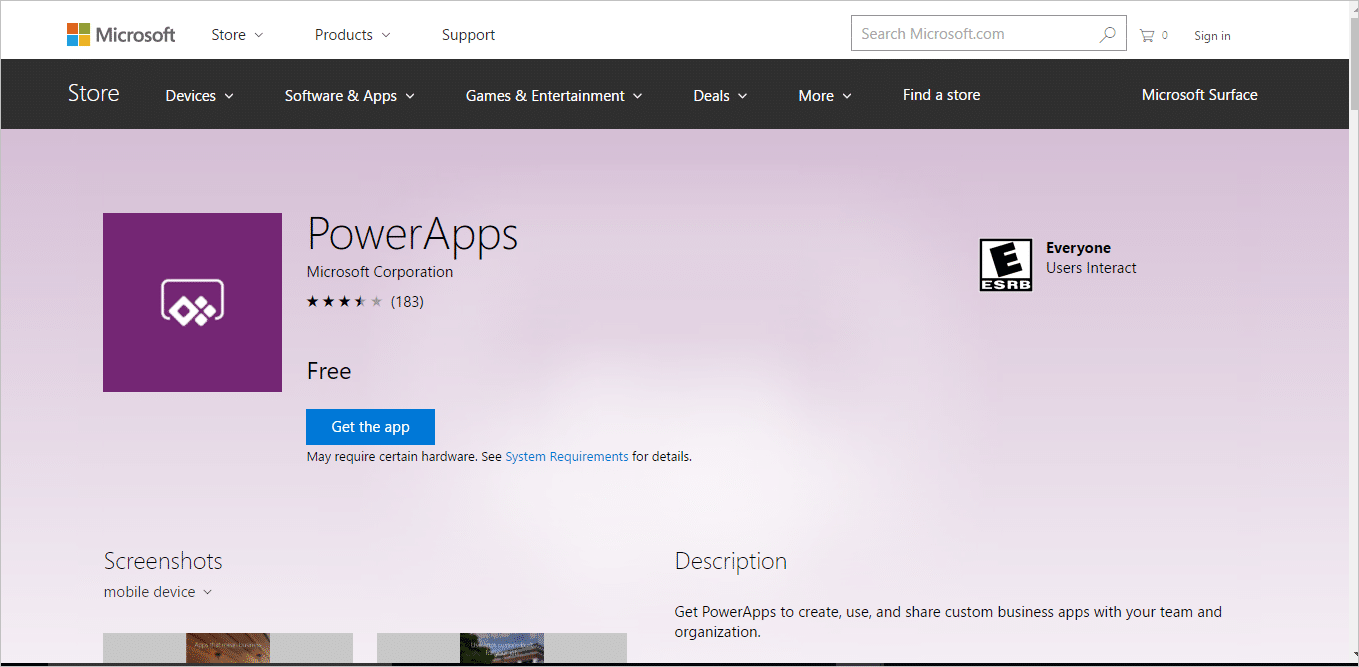Viewport: 1359px width, 667px height.
Task: Go to the Support page
Action: 468,35
